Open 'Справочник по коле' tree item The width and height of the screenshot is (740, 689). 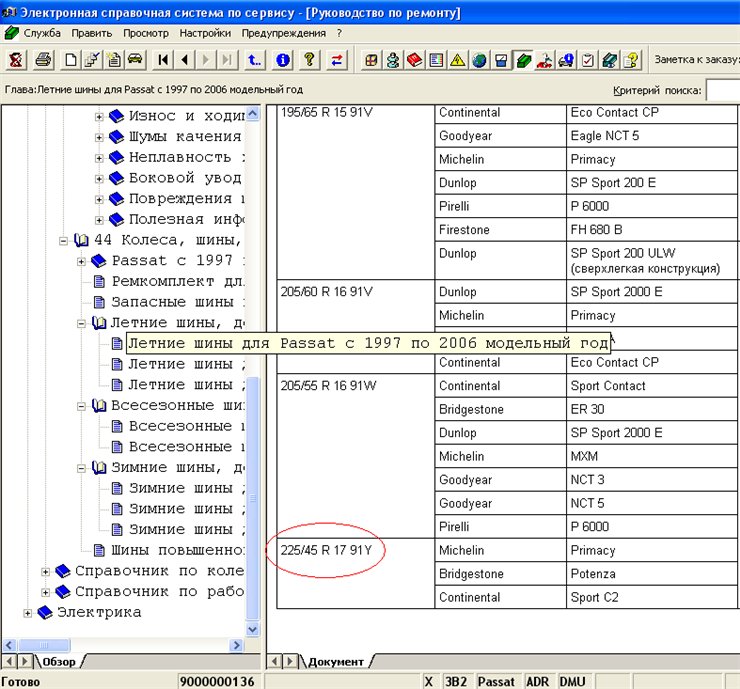[x=160, y=571]
